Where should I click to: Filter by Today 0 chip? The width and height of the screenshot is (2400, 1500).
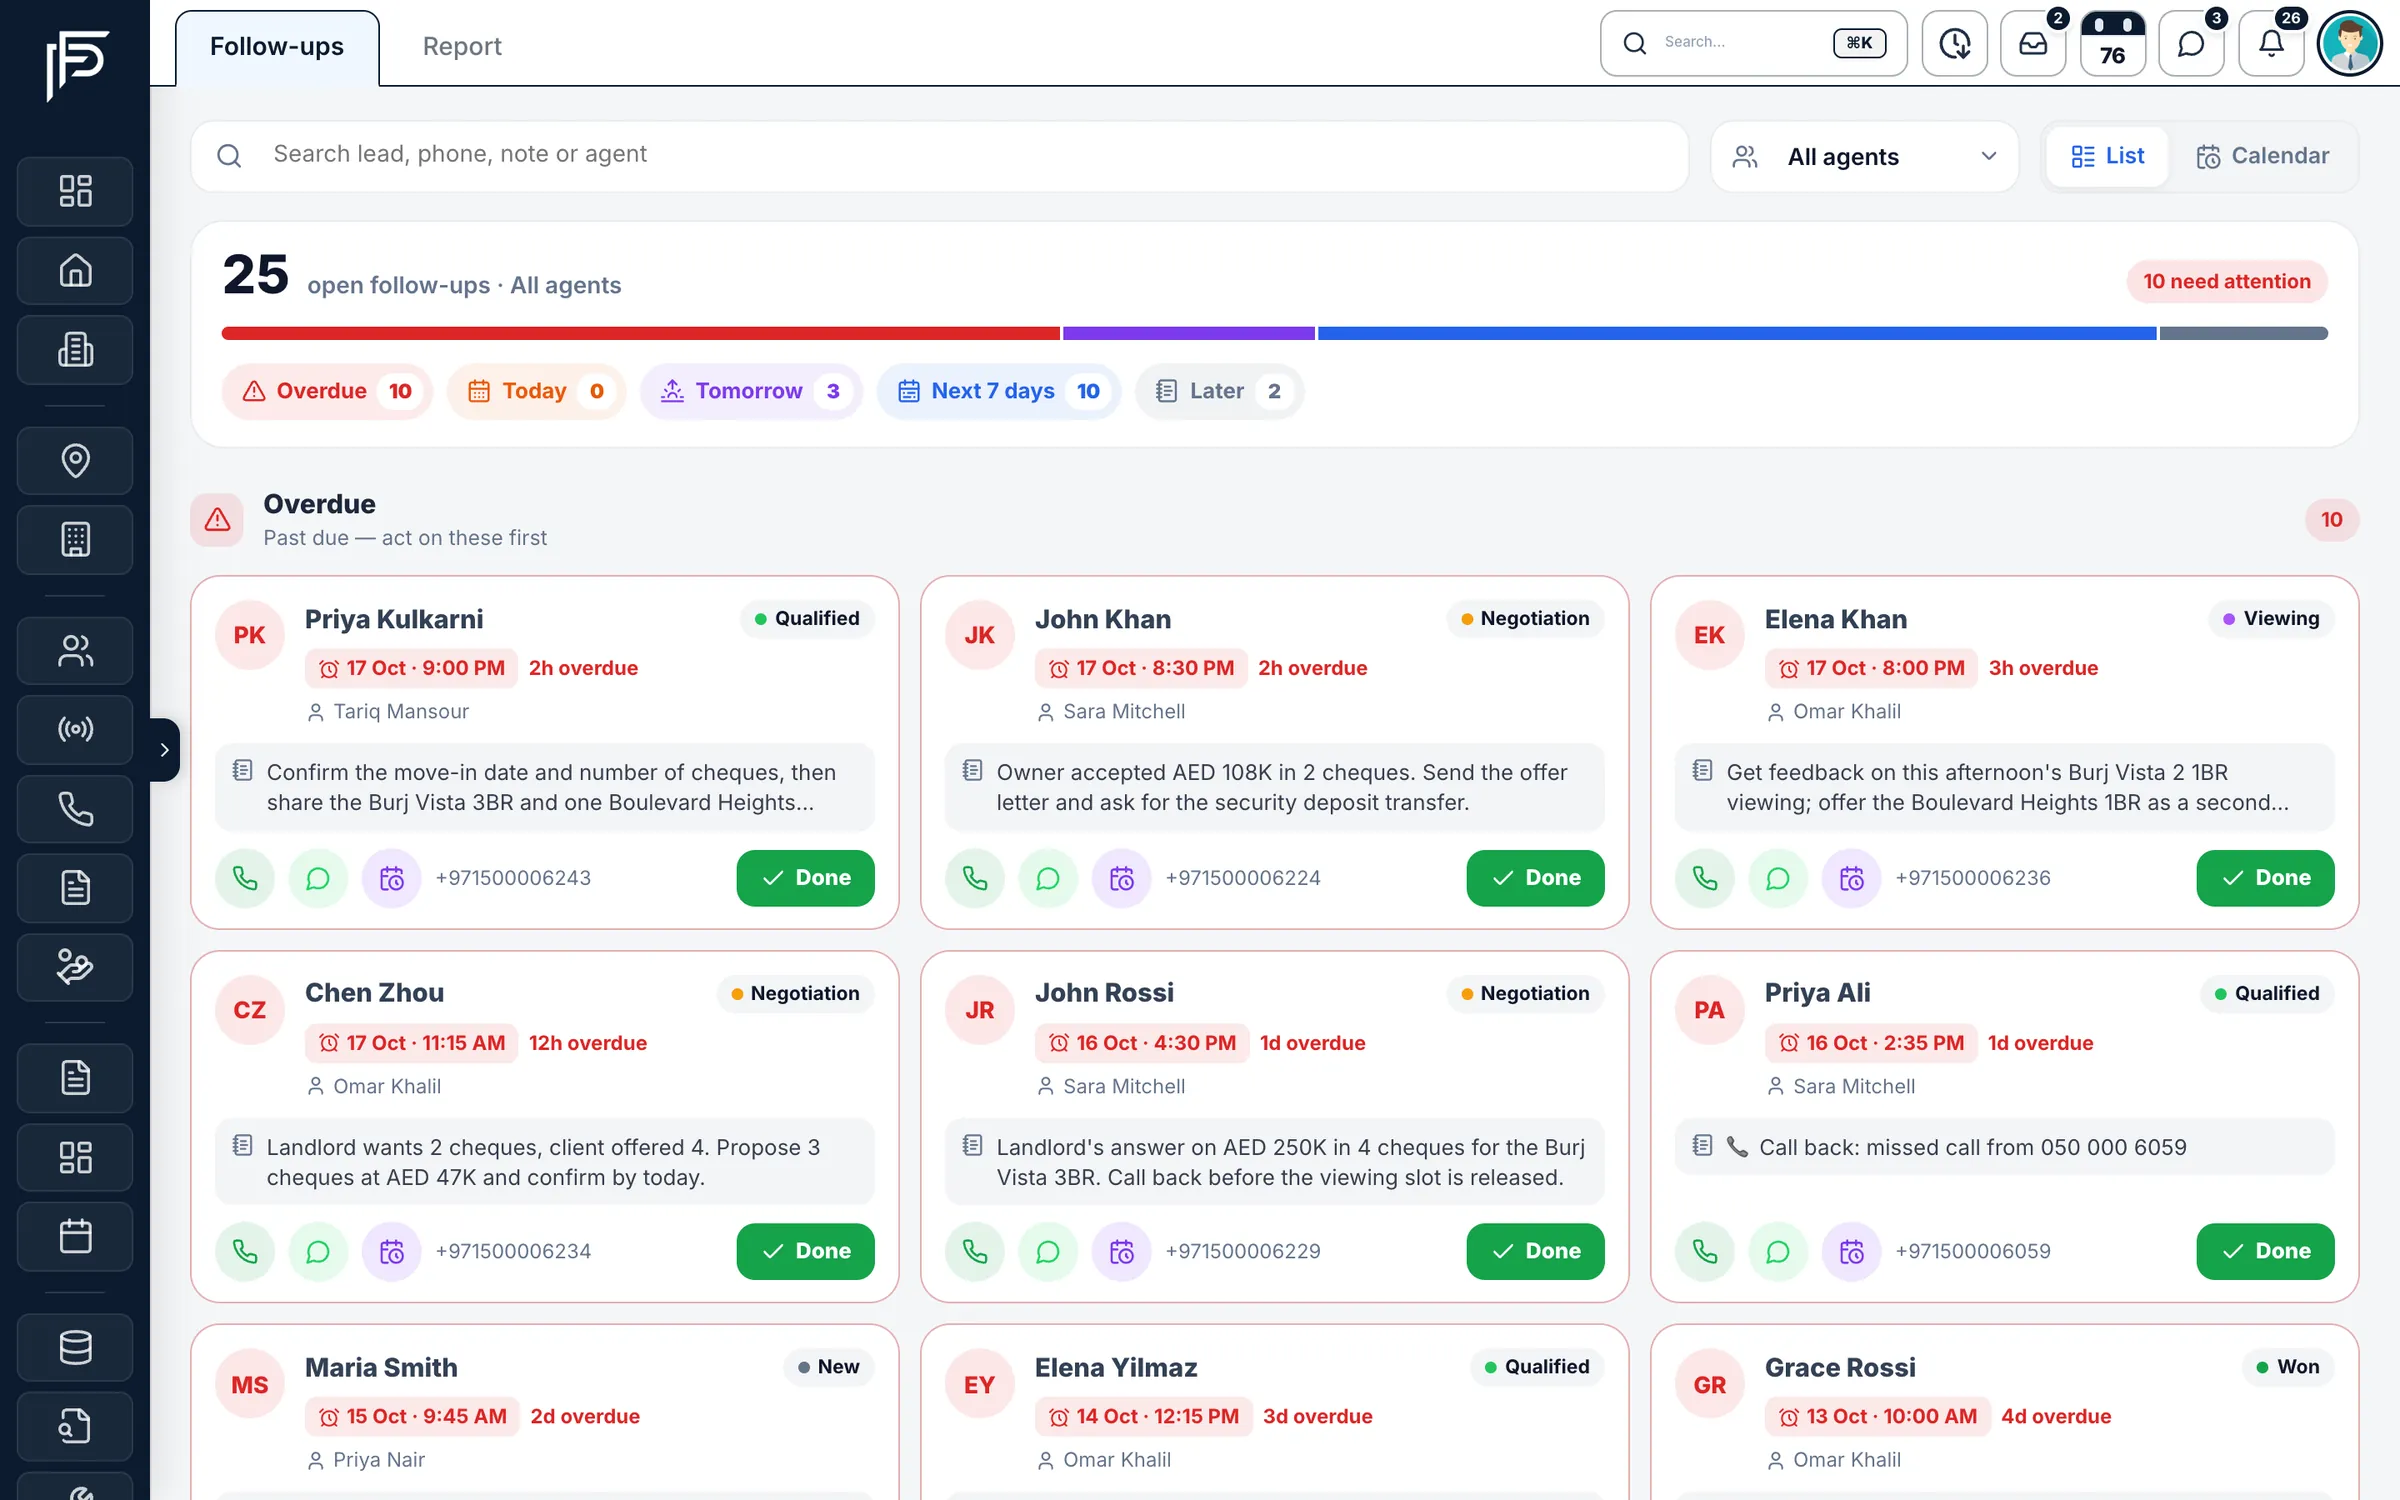(536, 391)
